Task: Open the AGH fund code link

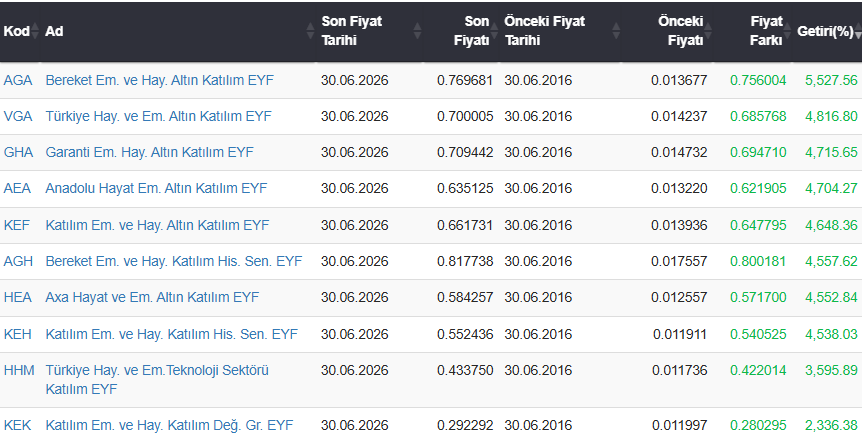Action: click(x=18, y=261)
